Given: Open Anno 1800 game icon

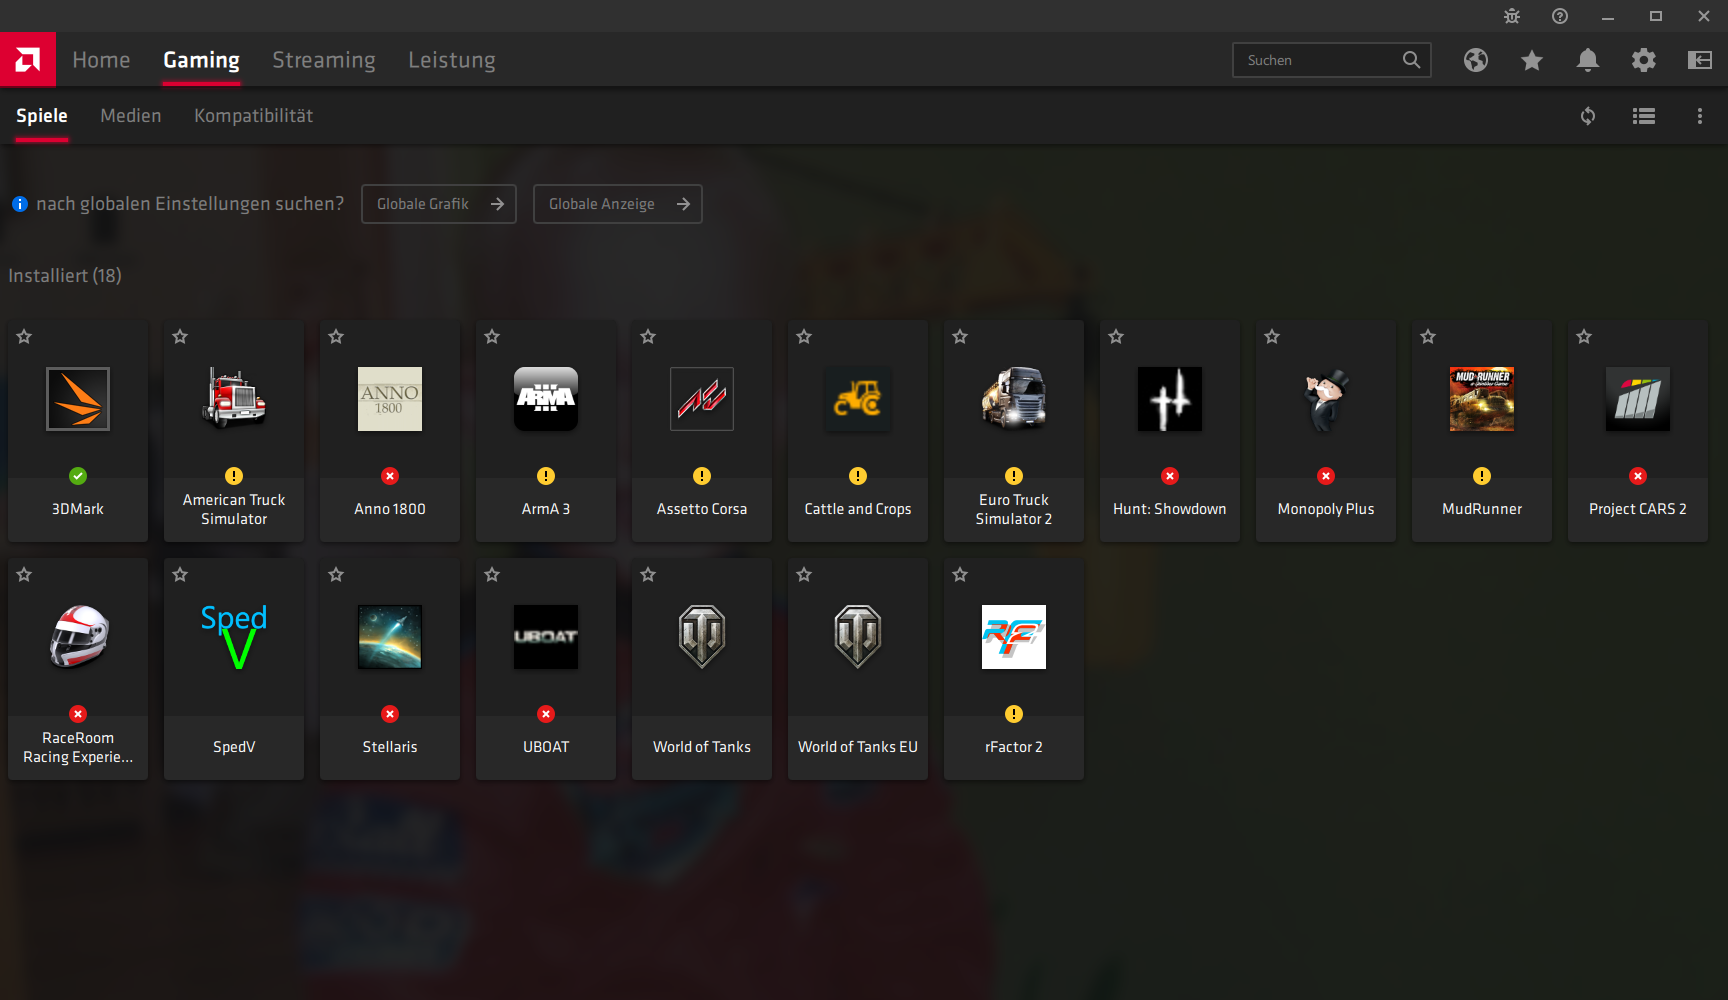Looking at the screenshot, I should coord(390,399).
